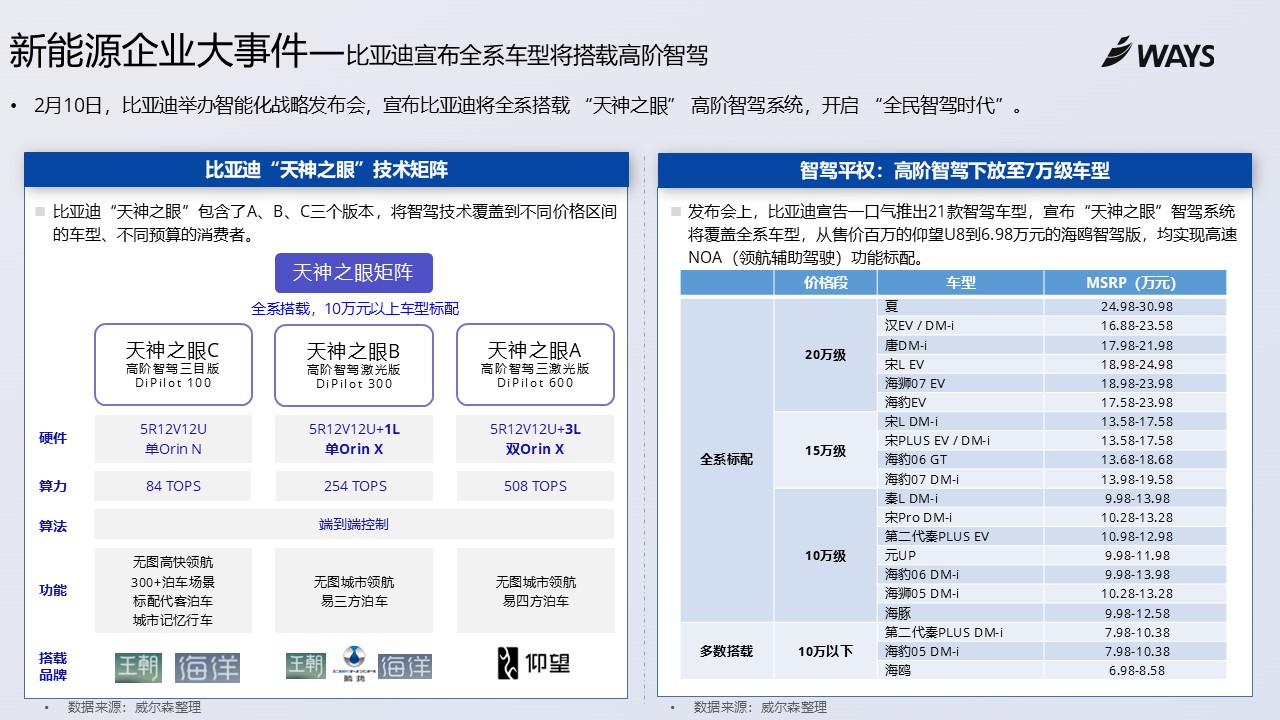The width and height of the screenshot is (1280, 720).
Task: Click the 508 TOPS value
Action: click(535, 486)
